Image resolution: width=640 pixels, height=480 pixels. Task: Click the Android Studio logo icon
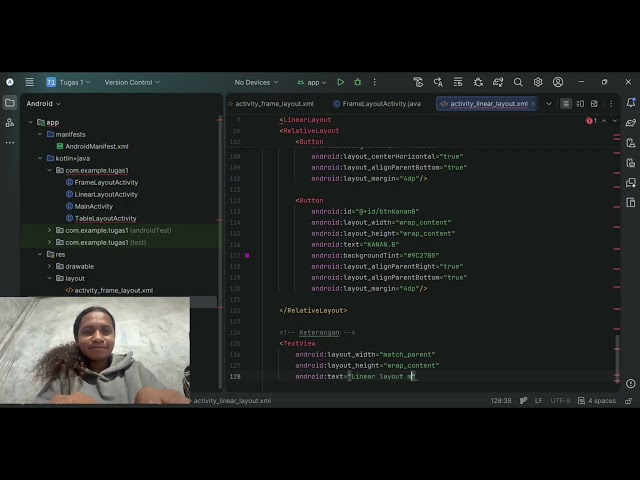[x=10, y=82]
